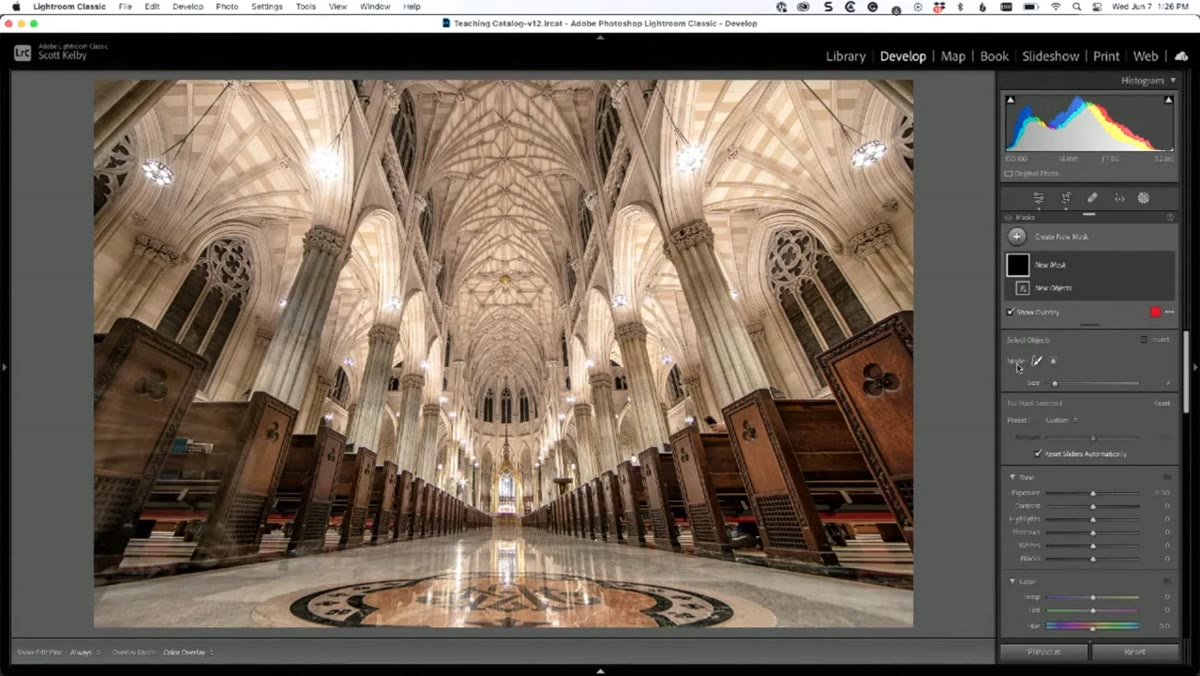
Task: Uncheck Reset Sliders Automatically
Action: (1038, 454)
